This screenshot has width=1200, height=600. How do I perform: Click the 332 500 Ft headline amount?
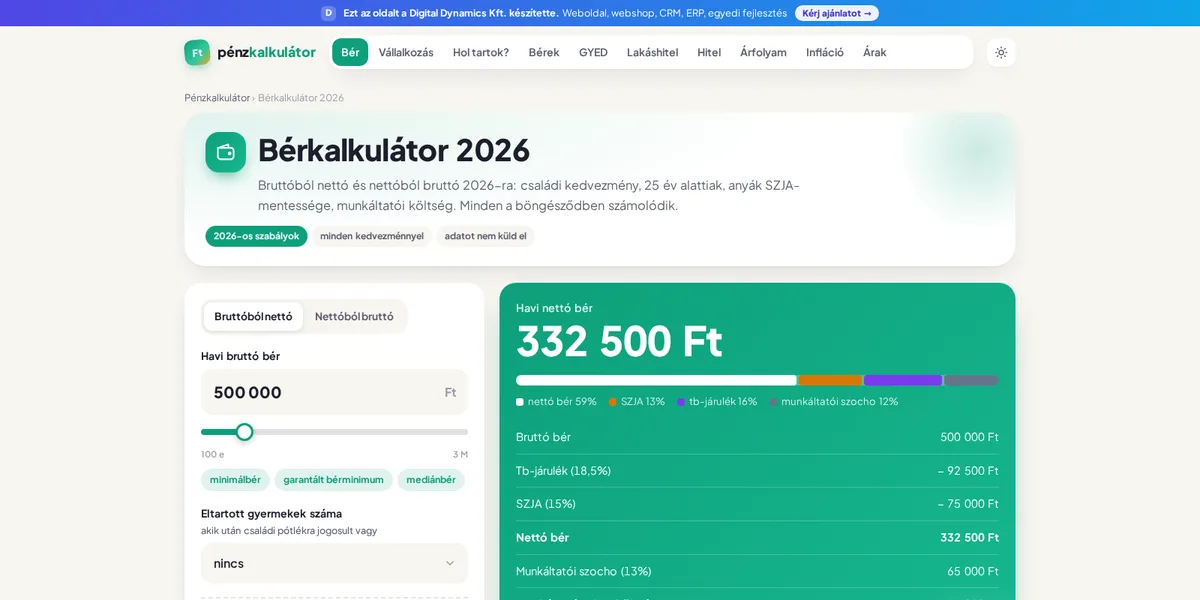pos(619,342)
